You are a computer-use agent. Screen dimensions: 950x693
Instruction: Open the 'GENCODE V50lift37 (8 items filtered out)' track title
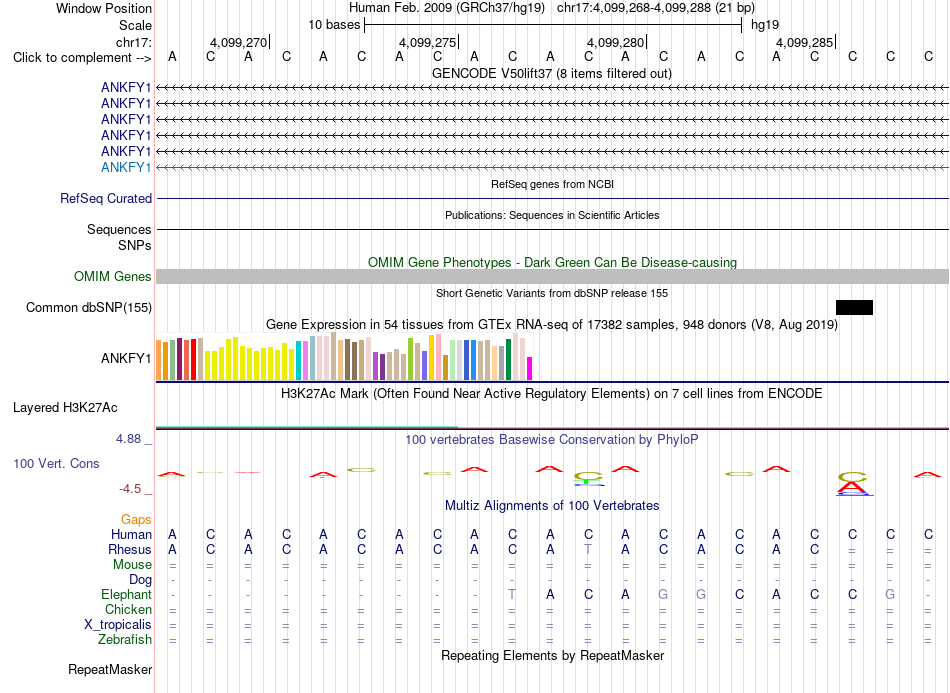(552, 73)
